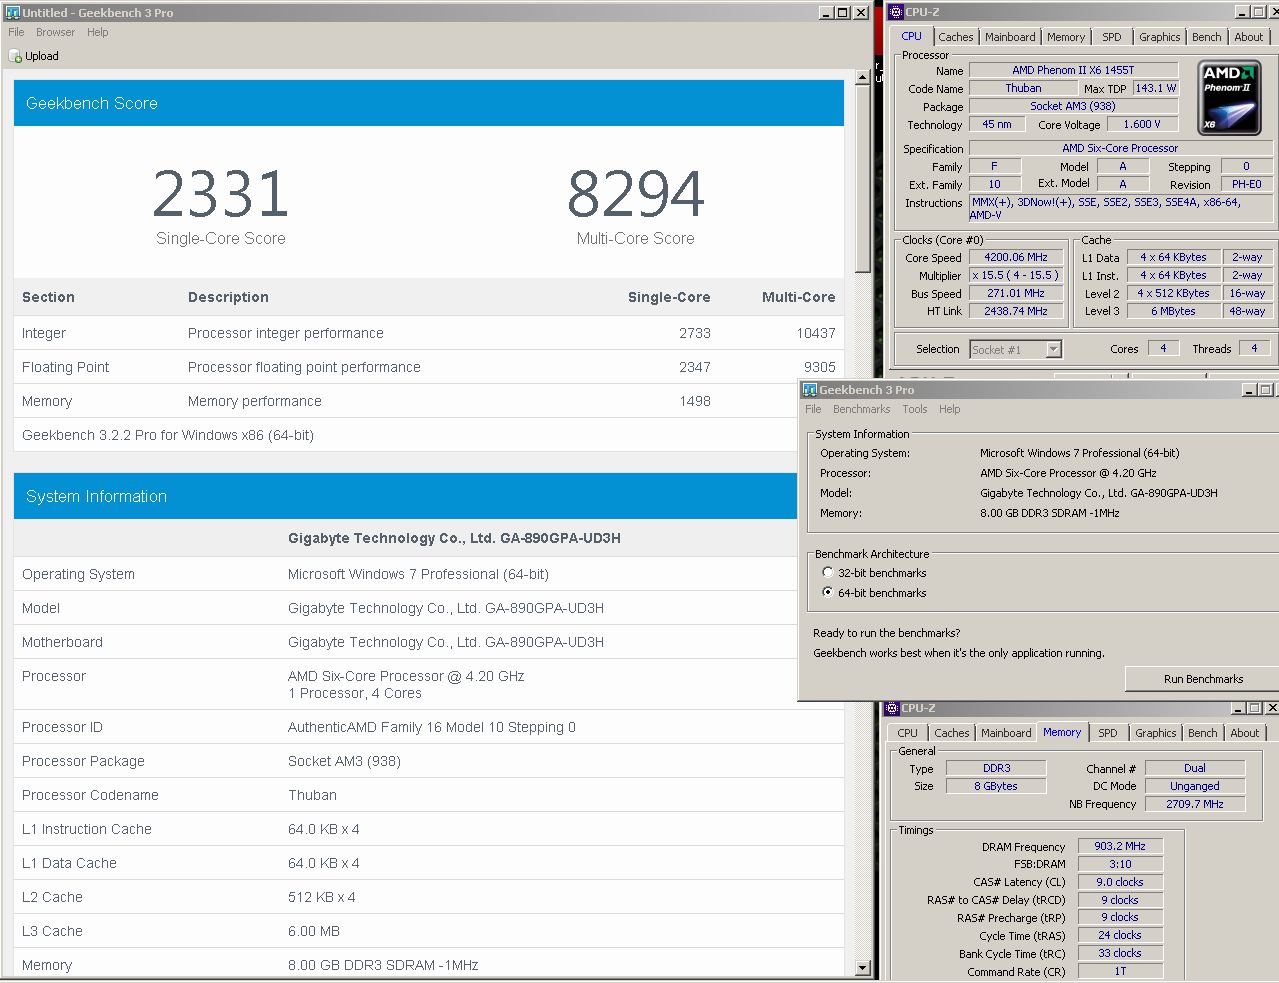Click the CPU-Z app icon in top window title
Viewport: 1279px width, 983px height.
tap(896, 12)
